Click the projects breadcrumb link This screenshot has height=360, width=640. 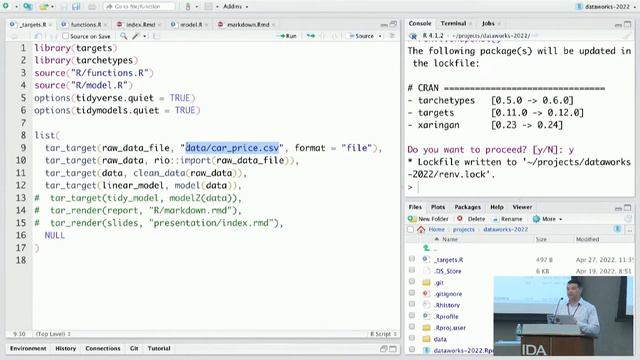tap(464, 229)
